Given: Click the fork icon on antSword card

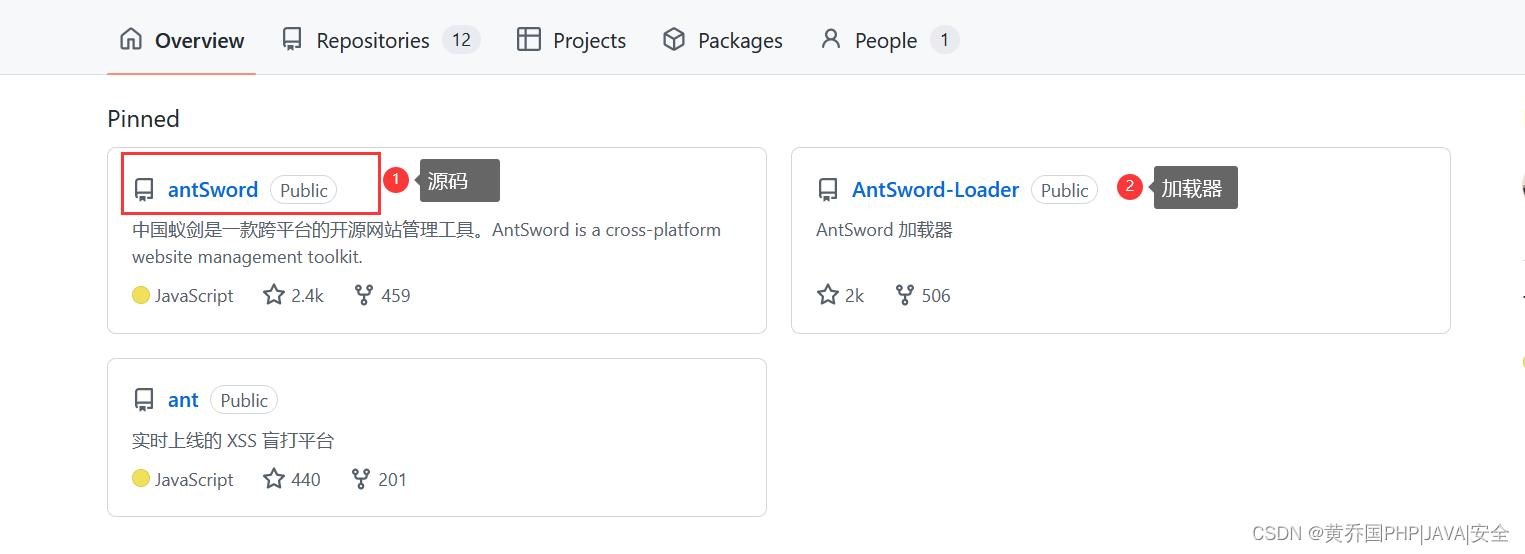Looking at the screenshot, I should (x=364, y=295).
